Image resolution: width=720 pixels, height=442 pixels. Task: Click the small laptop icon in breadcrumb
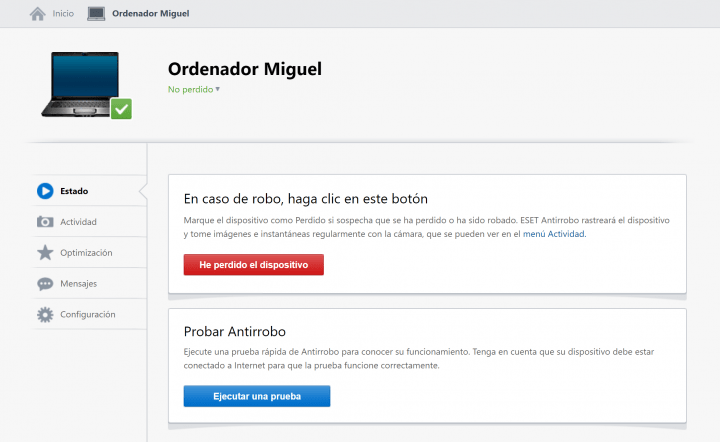pos(96,14)
